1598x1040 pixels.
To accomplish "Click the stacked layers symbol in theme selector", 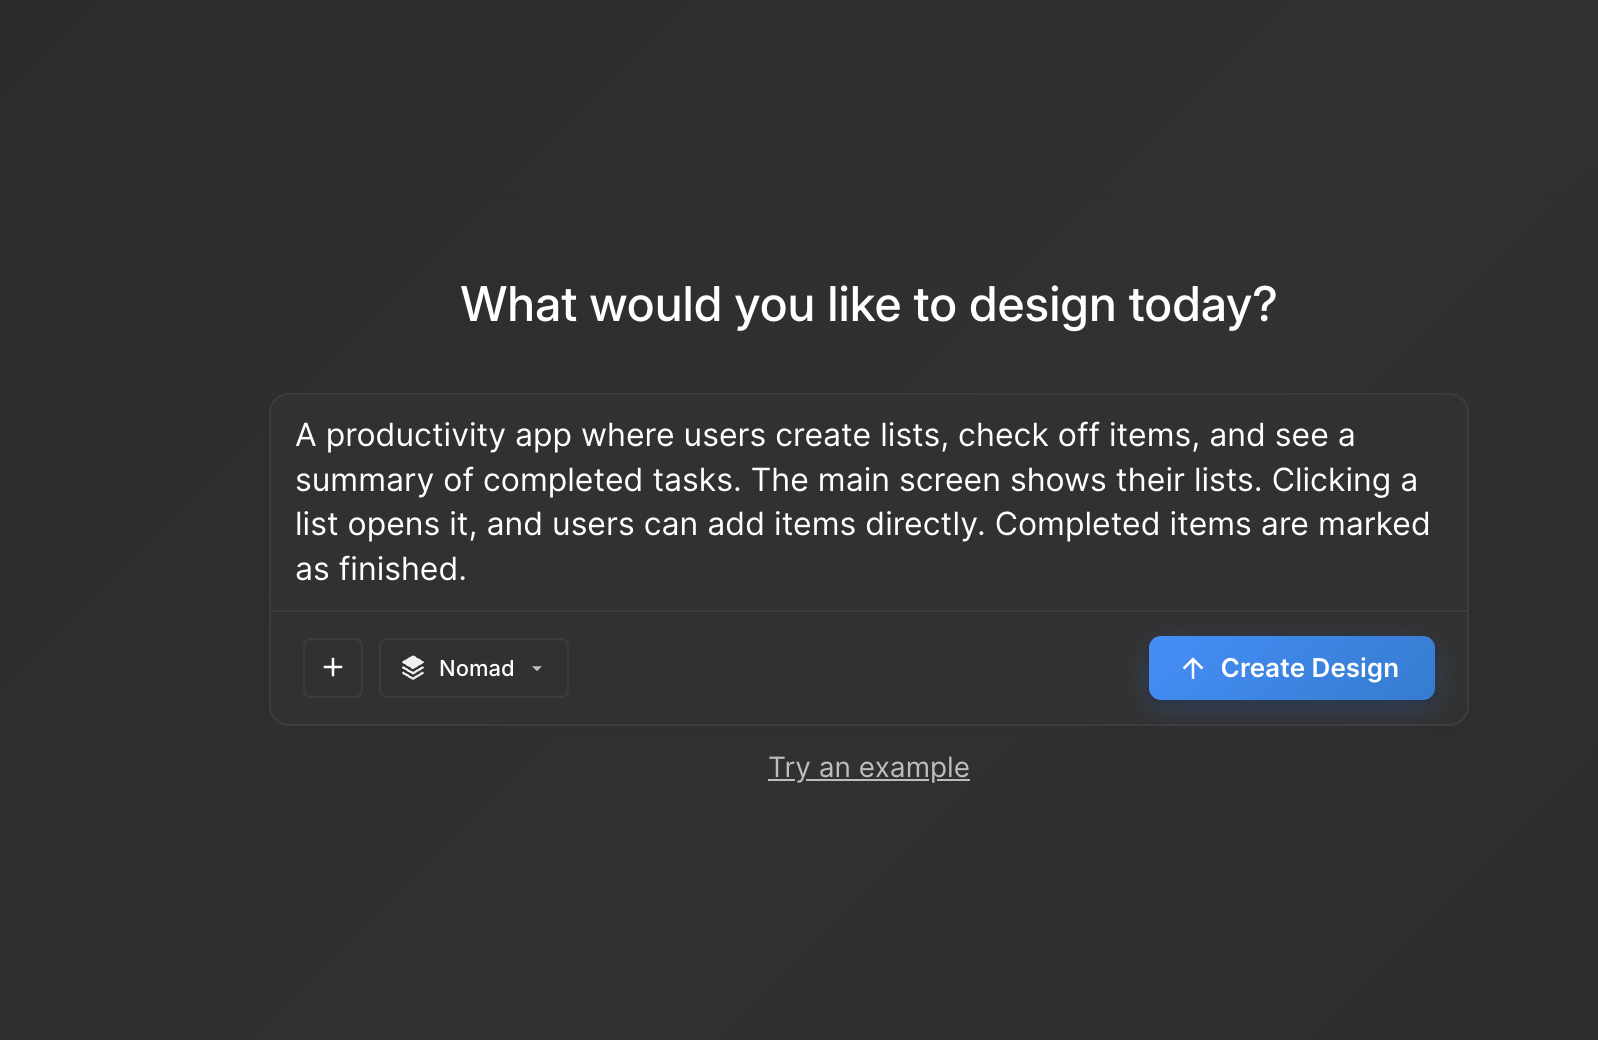I will click(x=415, y=668).
